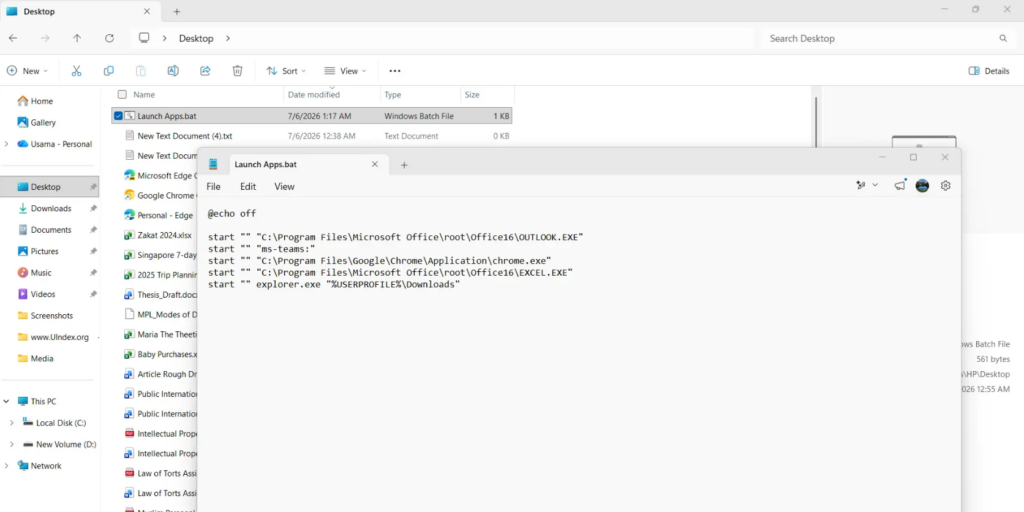
Task: Open Videos in the navigation pane
Action: [43, 294]
